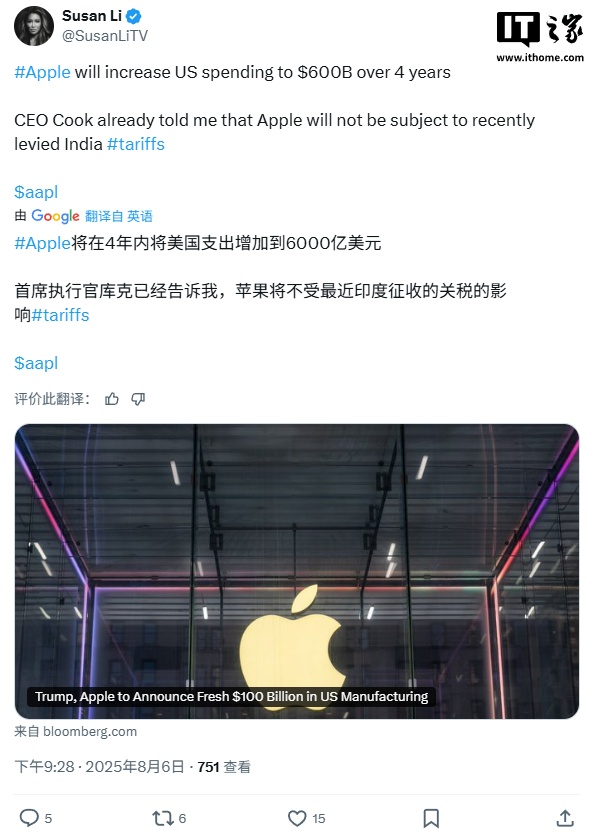594x832 pixels.
Task: Click the blue verified badge
Action: coord(134,17)
